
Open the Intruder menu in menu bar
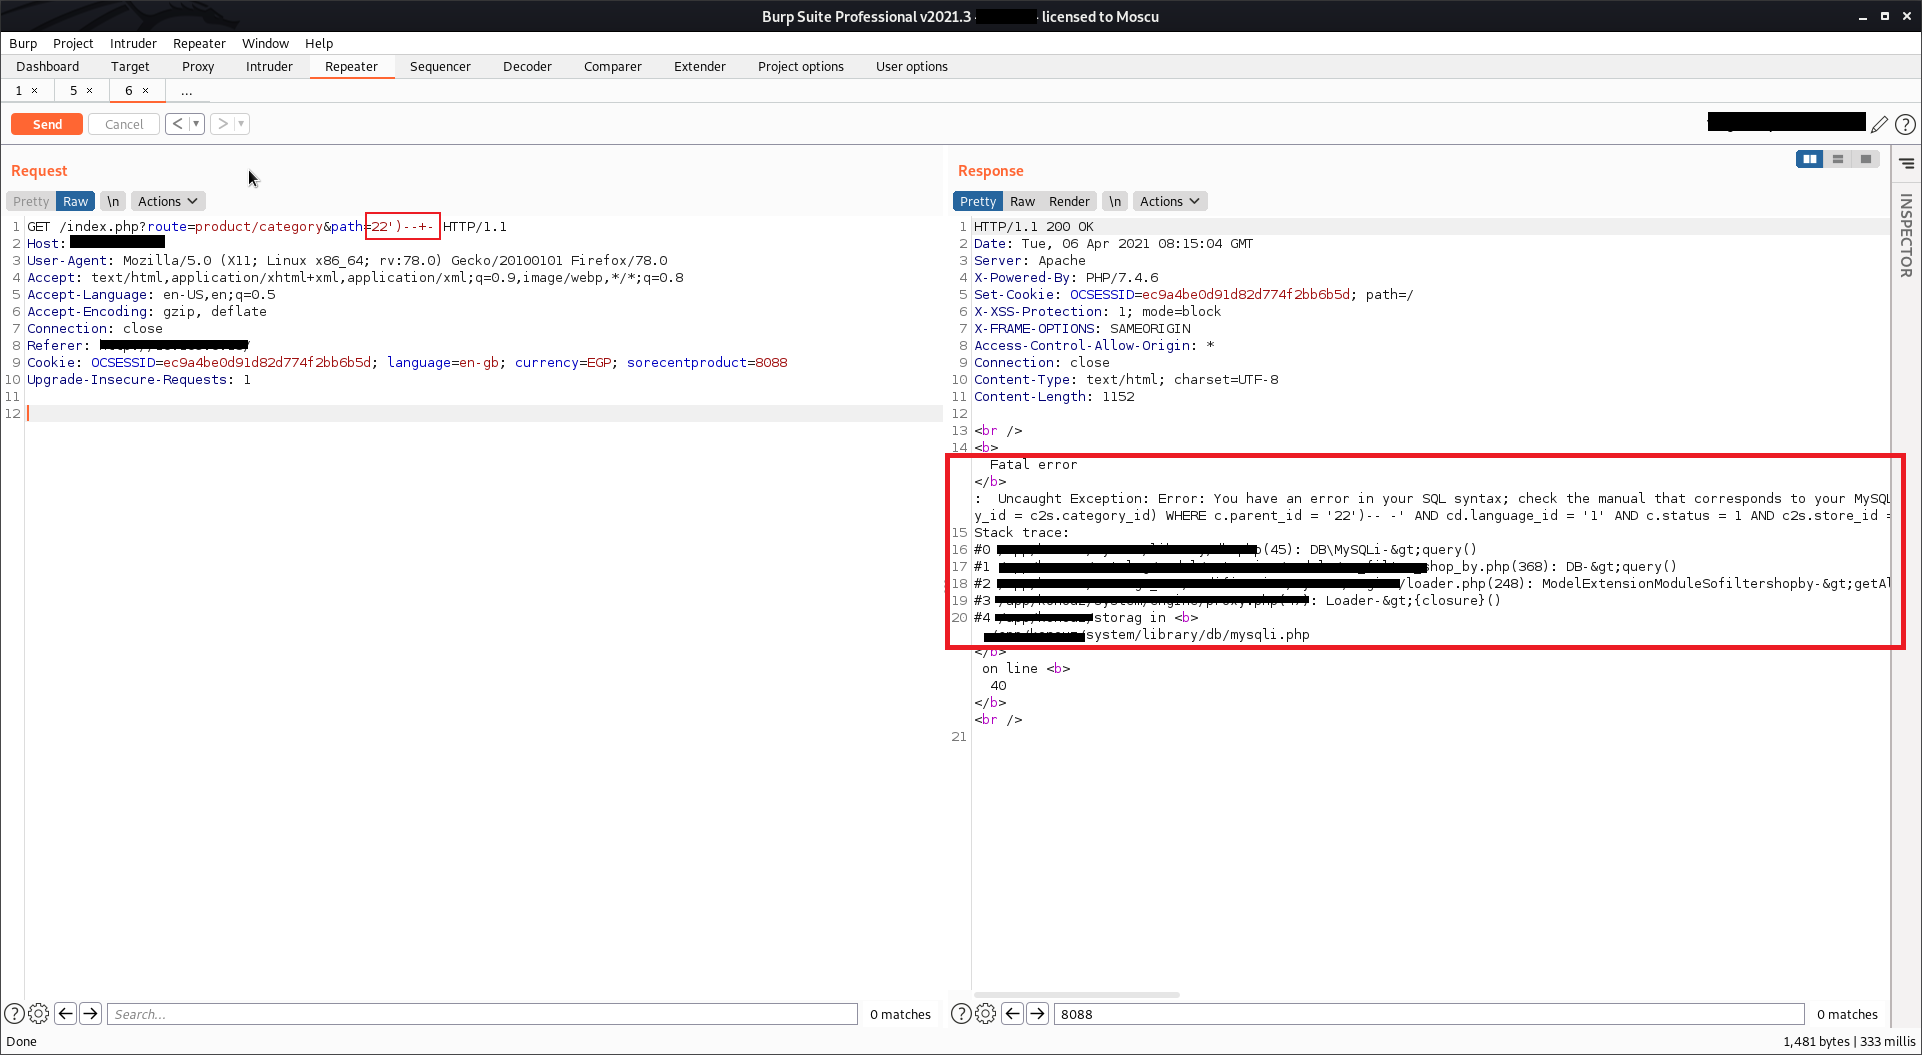133,43
